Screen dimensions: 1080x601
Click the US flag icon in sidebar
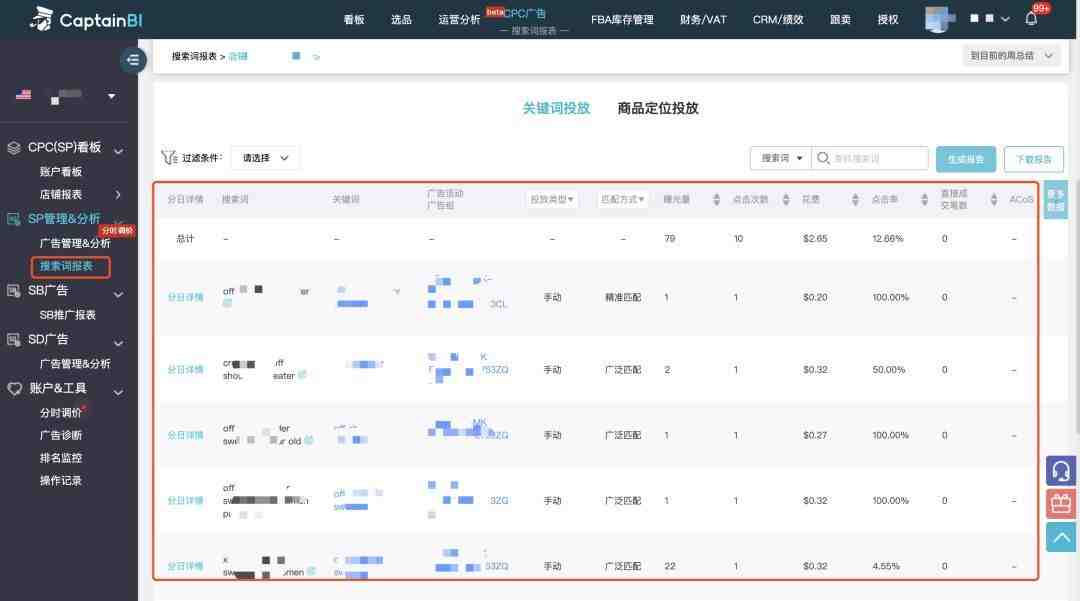[x=23, y=95]
